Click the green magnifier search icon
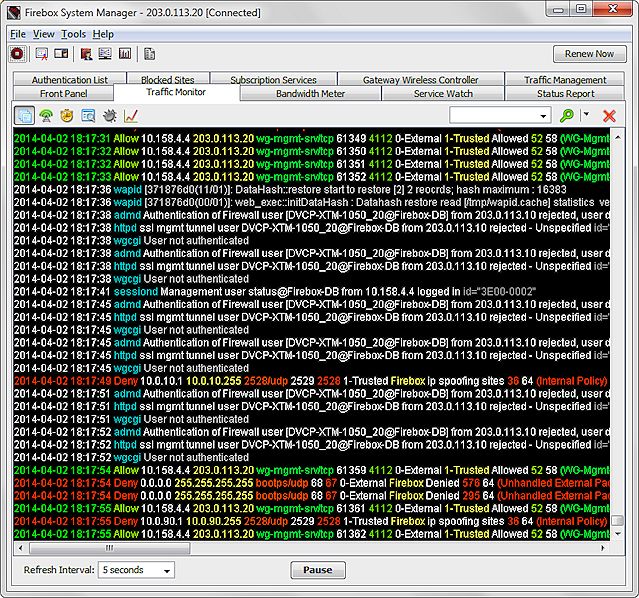Image resolution: width=639 pixels, height=598 pixels. pos(567,116)
